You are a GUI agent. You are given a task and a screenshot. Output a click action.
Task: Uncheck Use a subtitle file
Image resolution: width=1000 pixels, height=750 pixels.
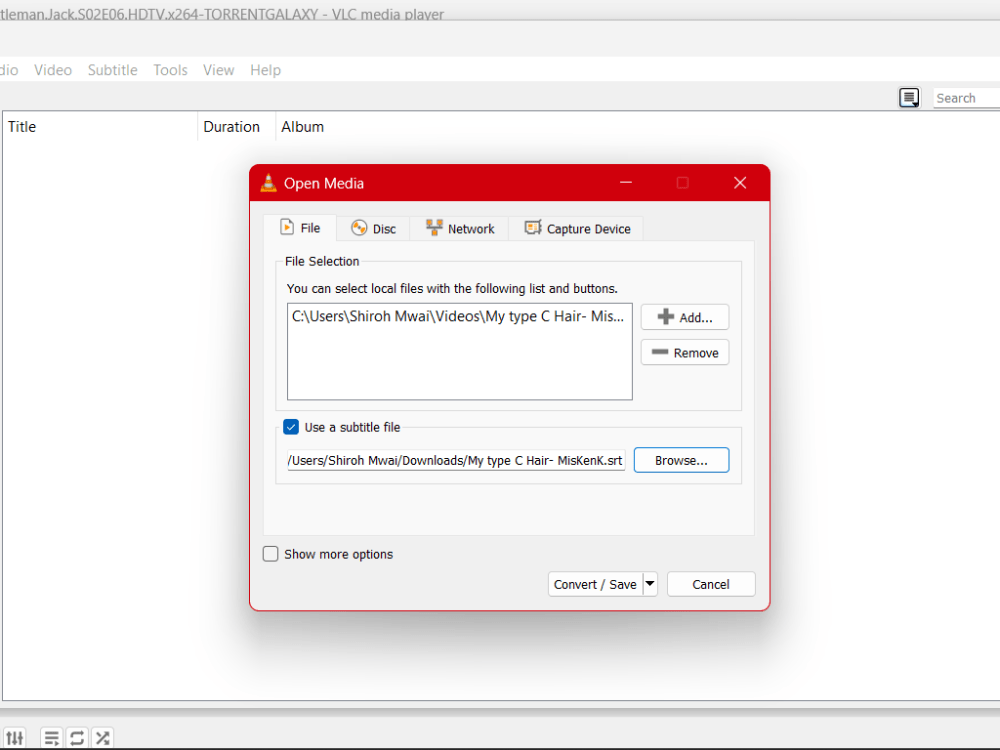pyautogui.click(x=291, y=427)
